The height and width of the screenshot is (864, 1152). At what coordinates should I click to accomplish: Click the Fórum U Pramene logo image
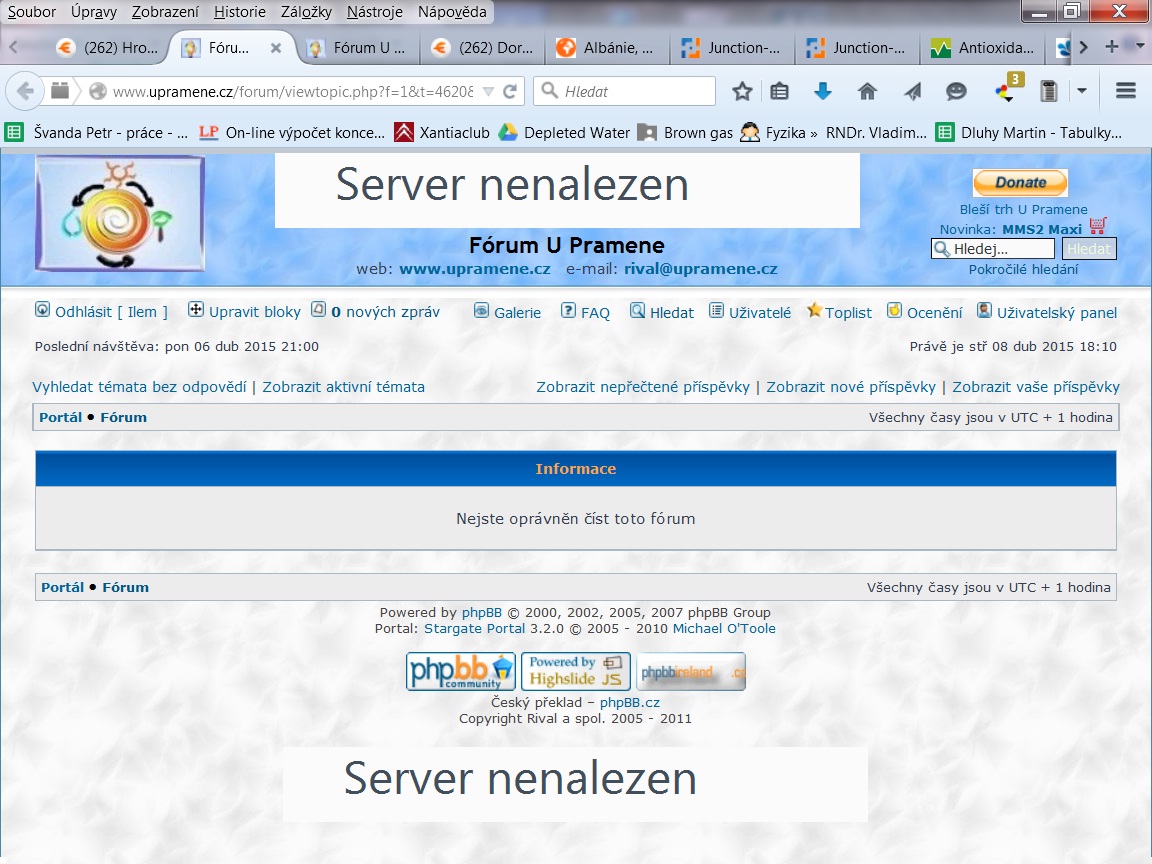point(120,213)
